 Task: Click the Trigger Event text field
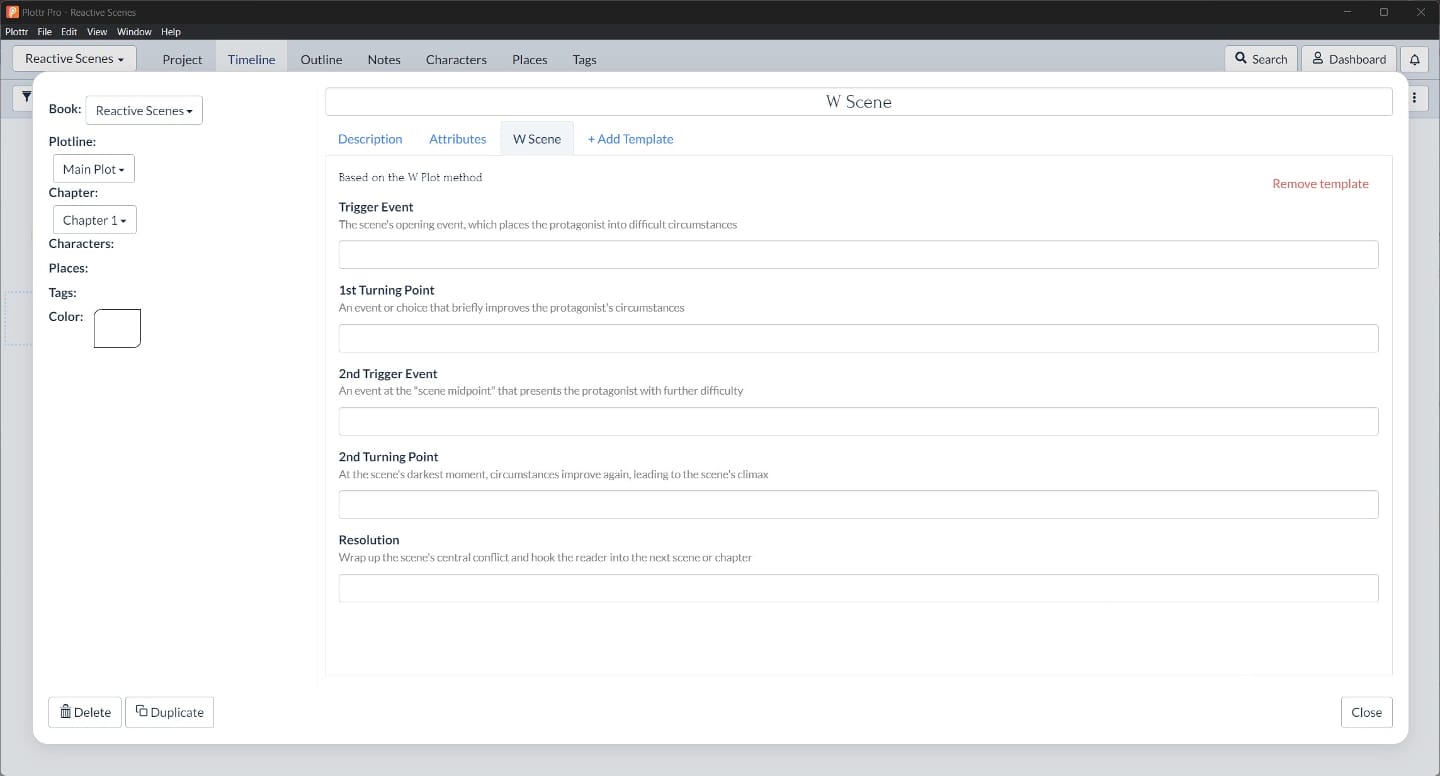(858, 255)
